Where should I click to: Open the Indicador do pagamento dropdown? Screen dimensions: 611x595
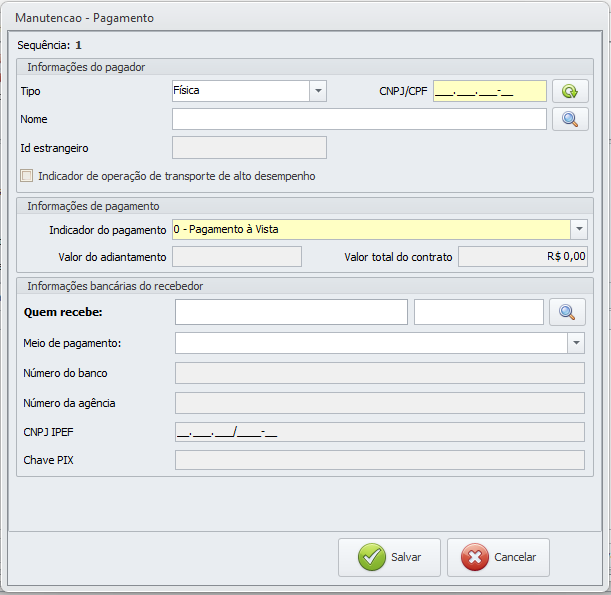coord(578,229)
